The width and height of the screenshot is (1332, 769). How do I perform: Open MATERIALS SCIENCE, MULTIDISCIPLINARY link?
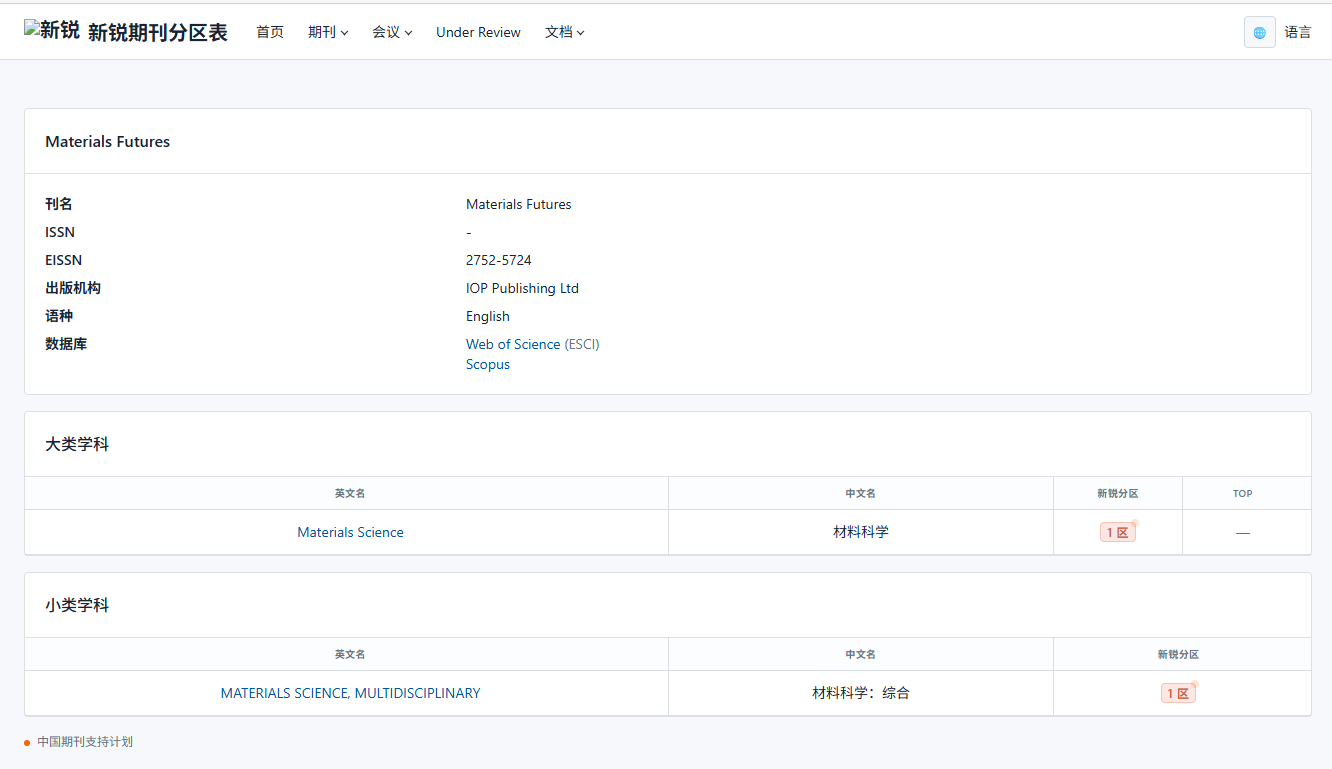point(350,693)
